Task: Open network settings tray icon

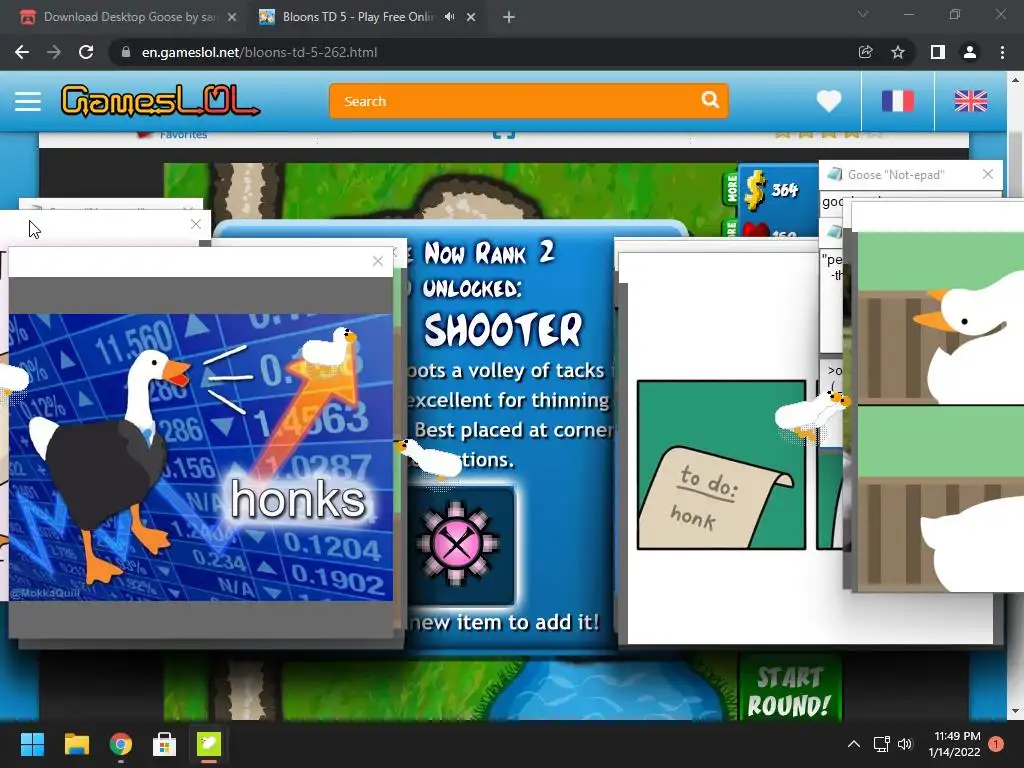Action: pos(882,744)
